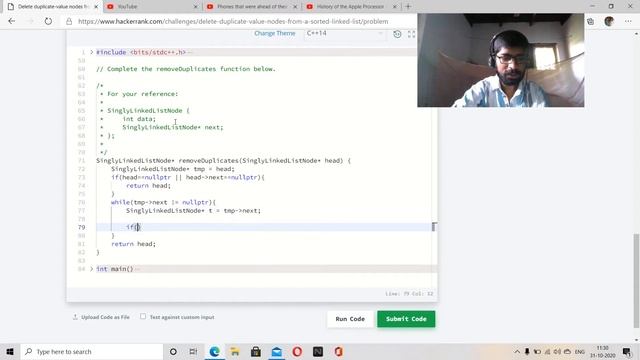Click the Line/Col status indicator
640x360 pixels.
[x=409, y=293]
